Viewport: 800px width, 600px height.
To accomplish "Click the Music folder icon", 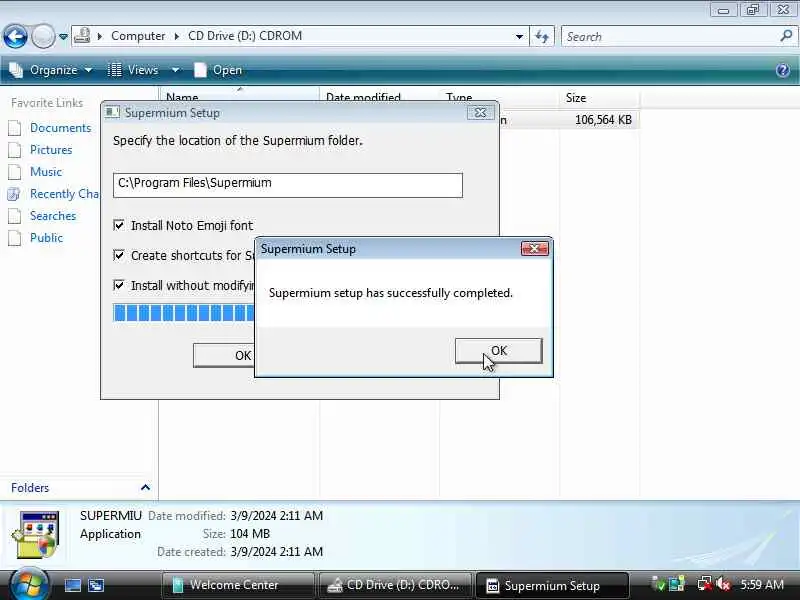I will click(x=15, y=172).
